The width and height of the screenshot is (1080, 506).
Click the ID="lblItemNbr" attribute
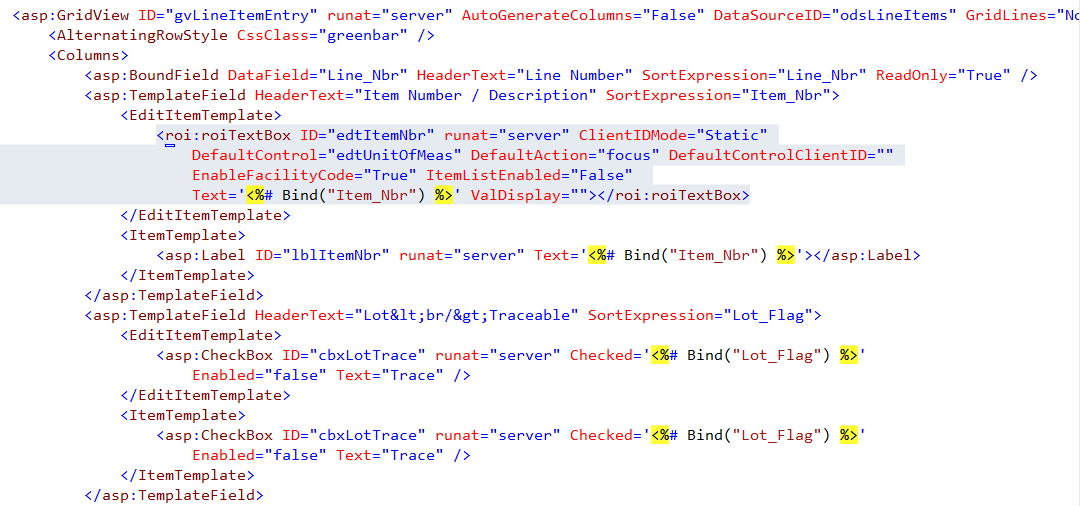pos(323,255)
